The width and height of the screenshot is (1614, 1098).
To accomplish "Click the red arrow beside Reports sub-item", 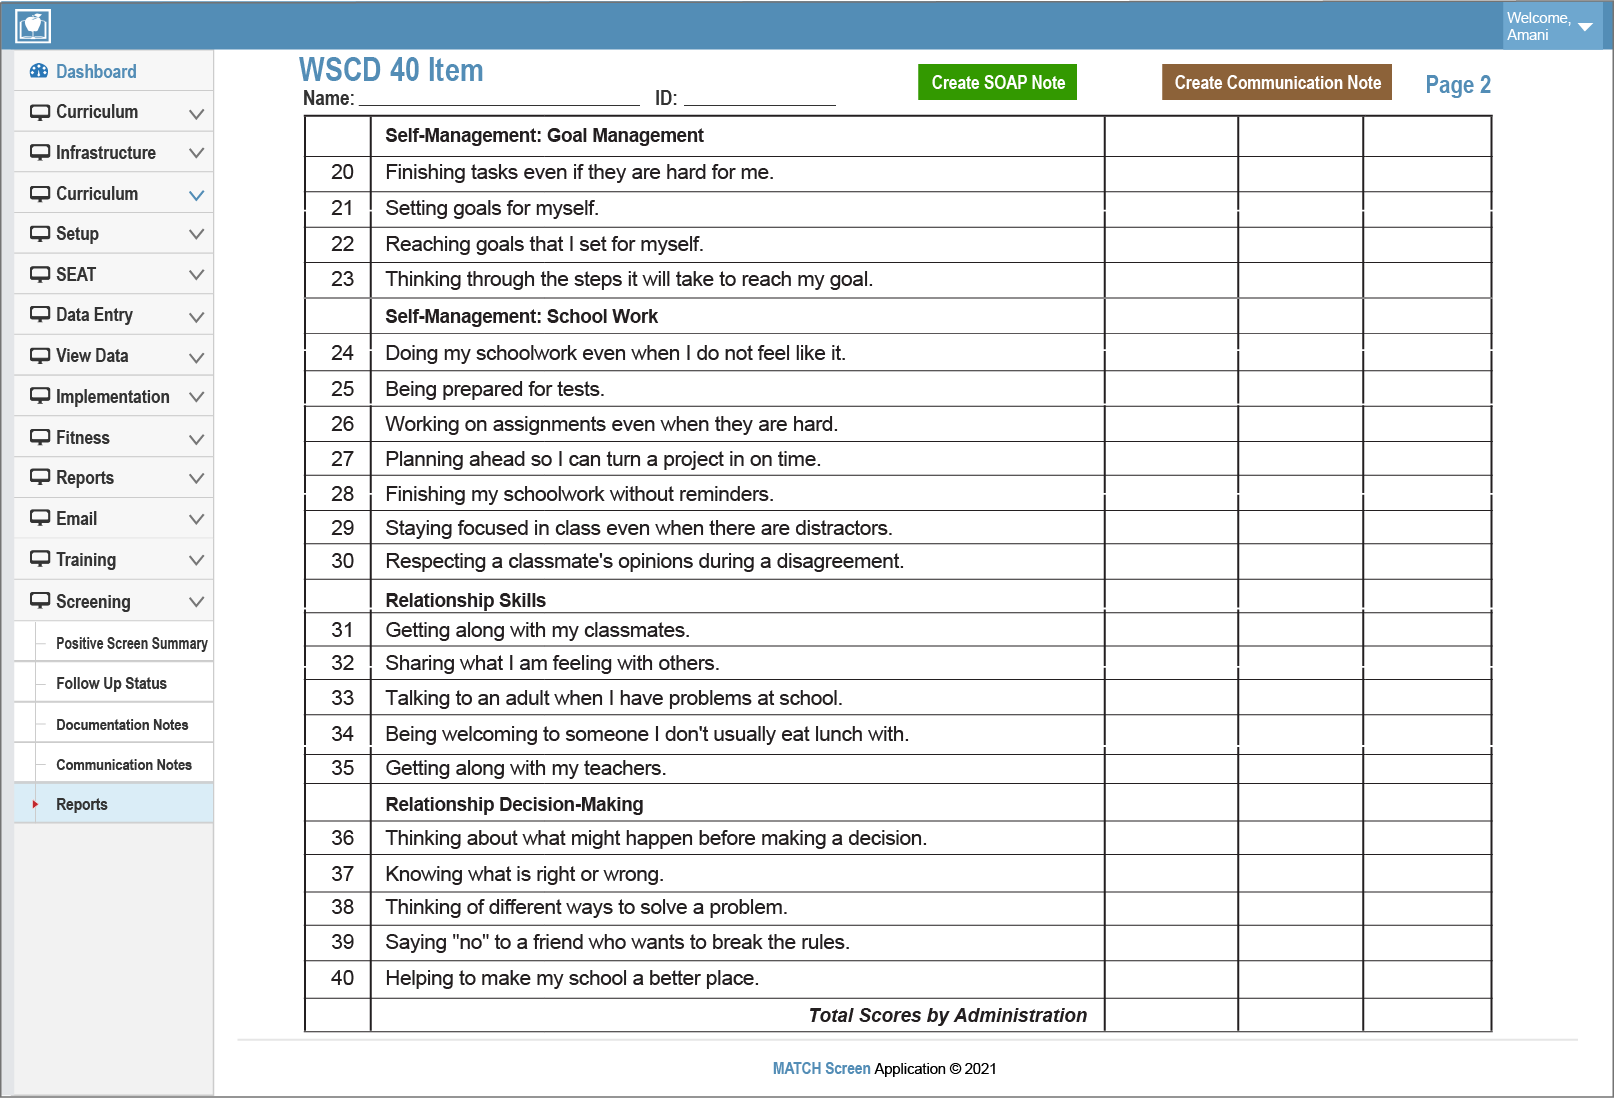I will point(37,803).
